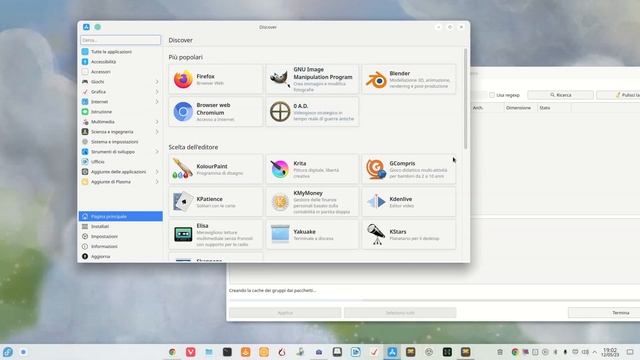Screen dimensions: 640x360
Task: Select the Accessibilità category
Action: pos(121,62)
